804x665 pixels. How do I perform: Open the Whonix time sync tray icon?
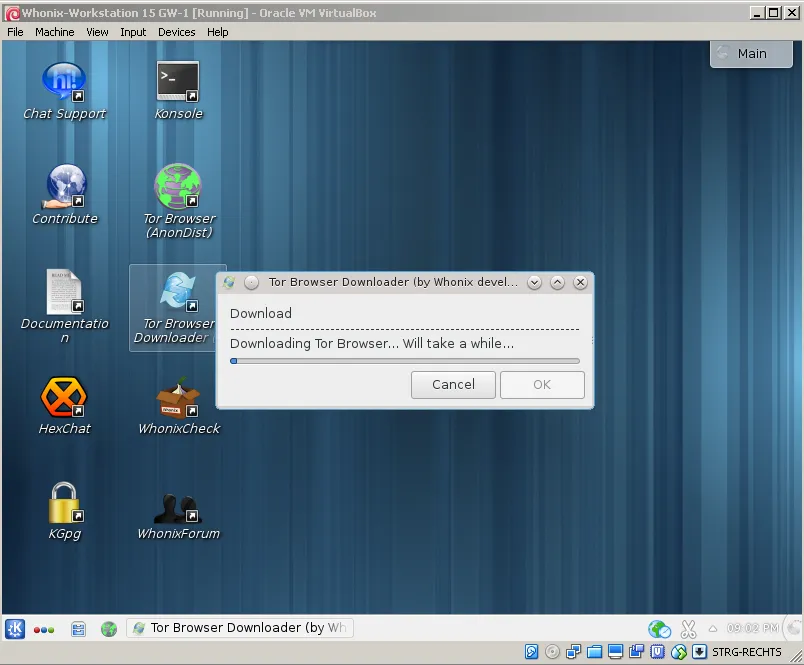click(659, 629)
